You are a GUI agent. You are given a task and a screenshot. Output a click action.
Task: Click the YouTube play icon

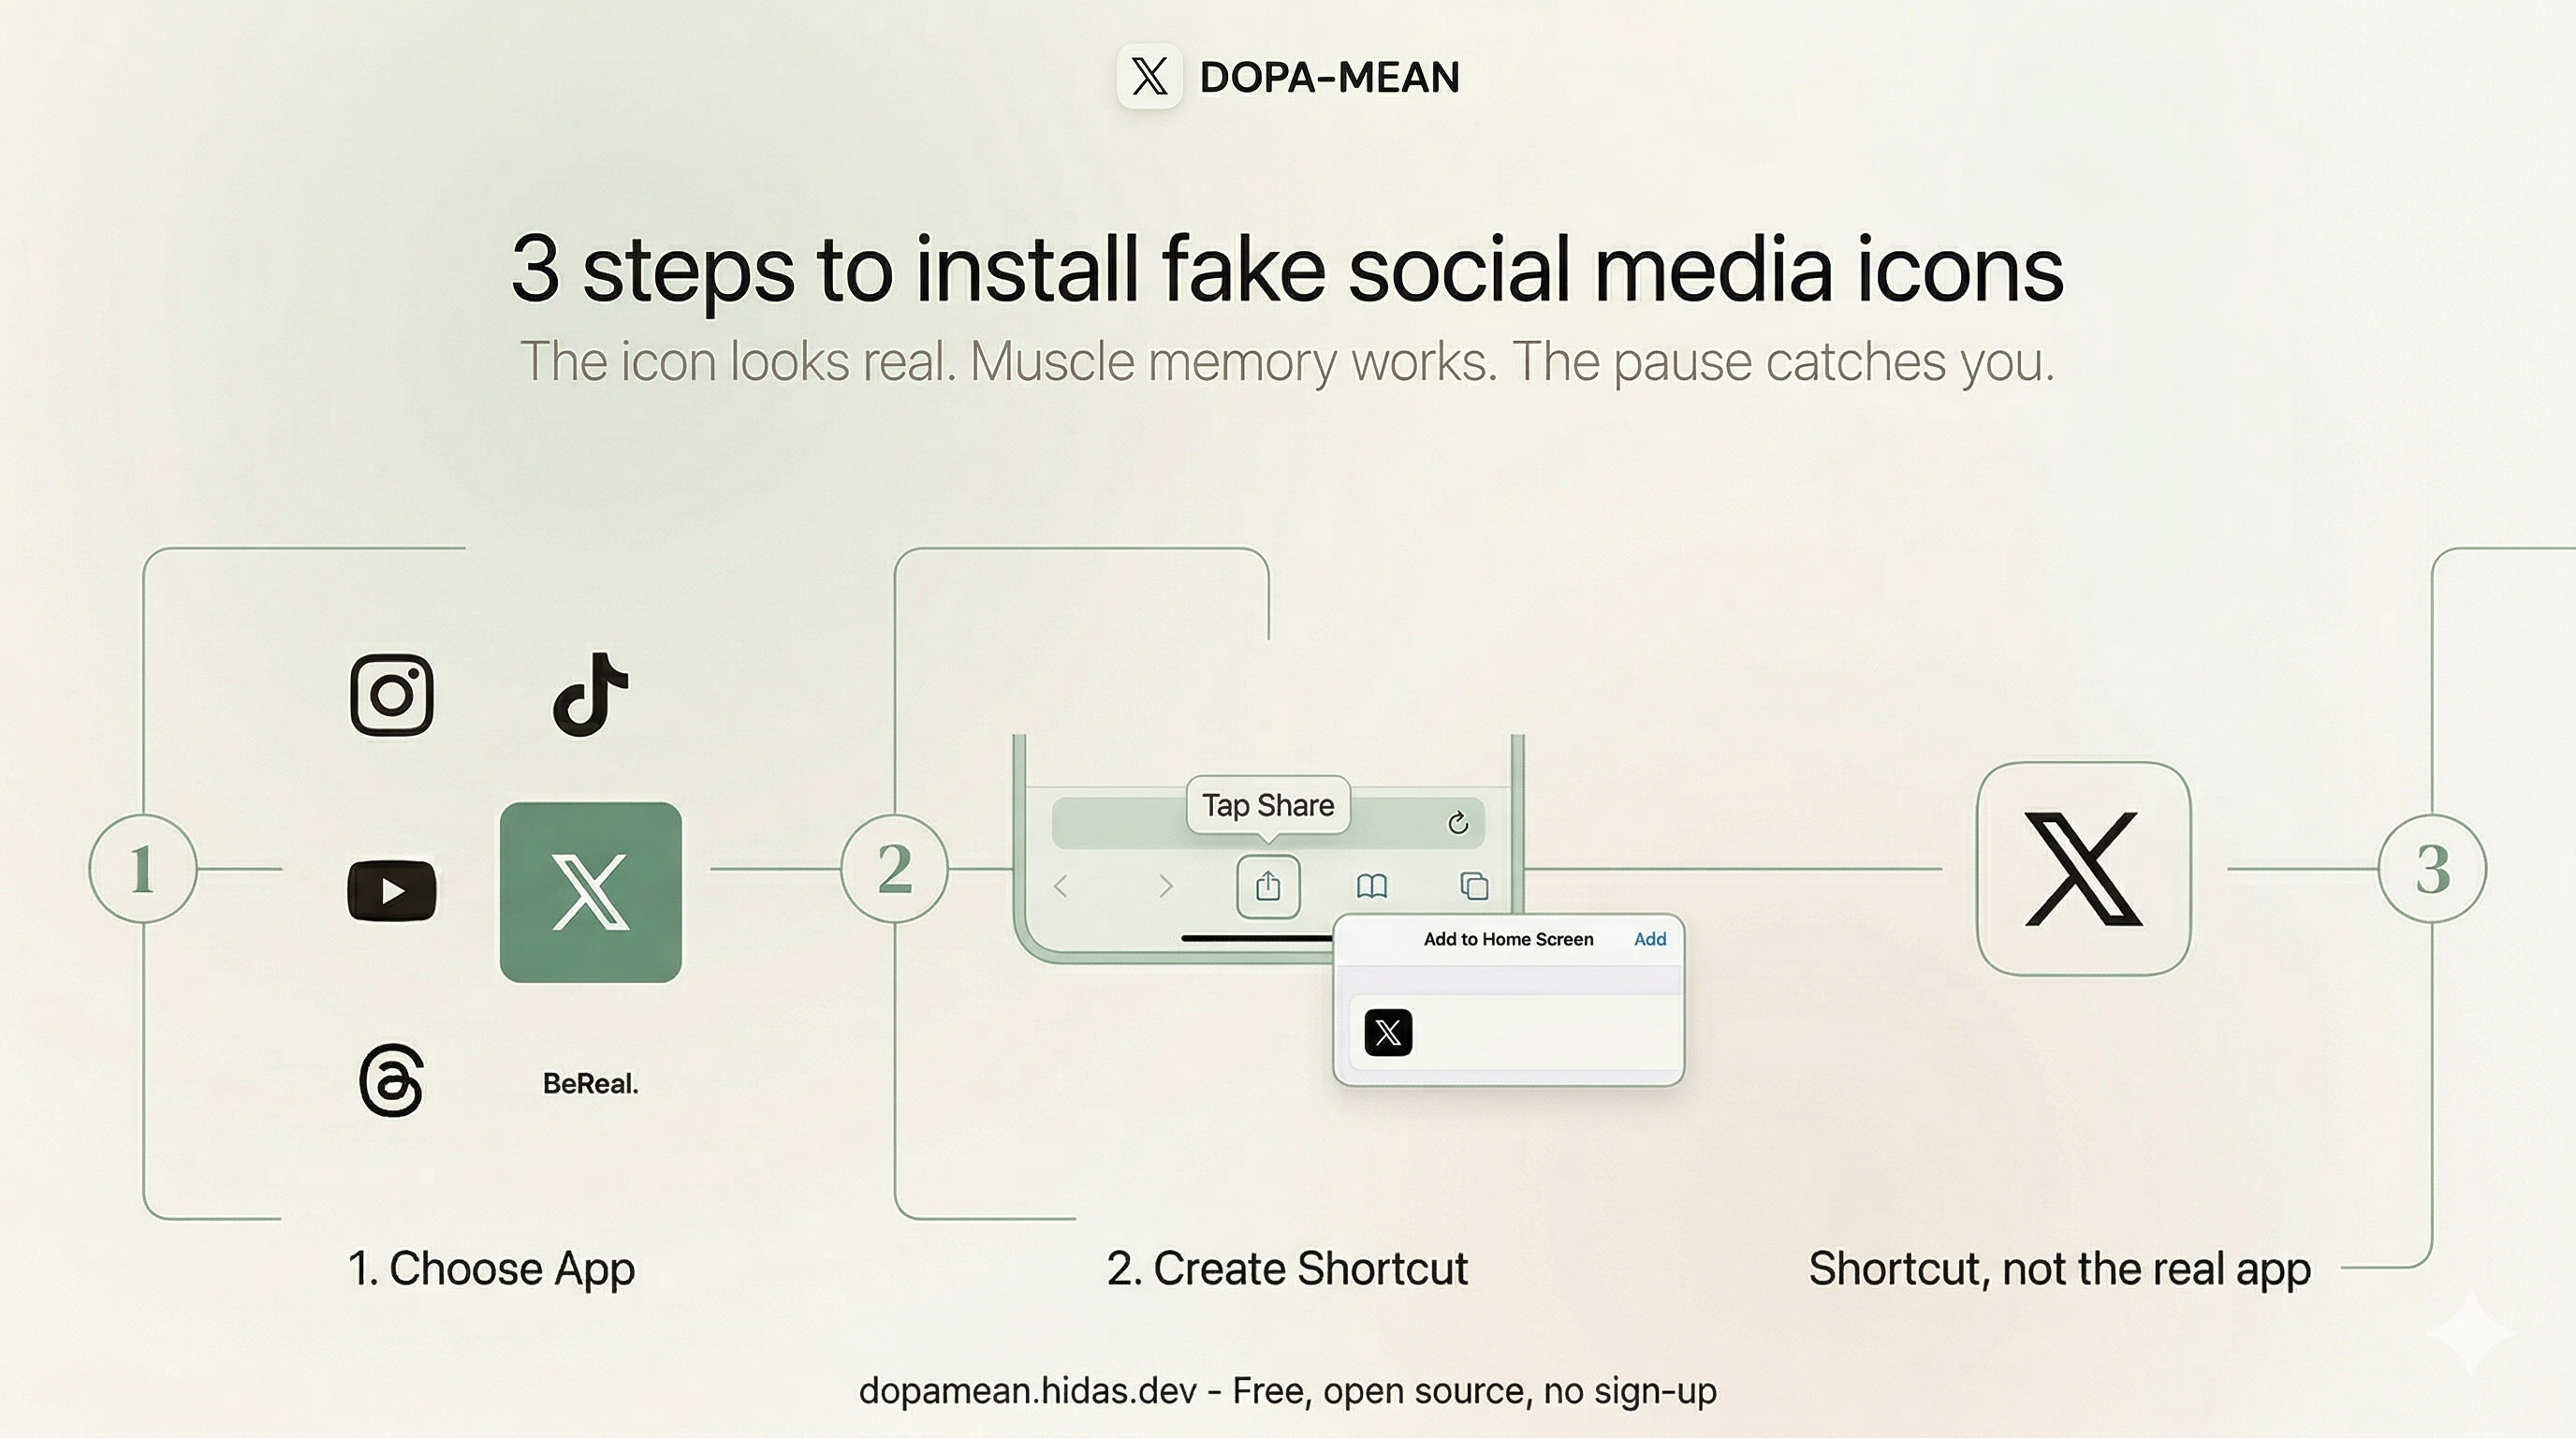click(392, 889)
